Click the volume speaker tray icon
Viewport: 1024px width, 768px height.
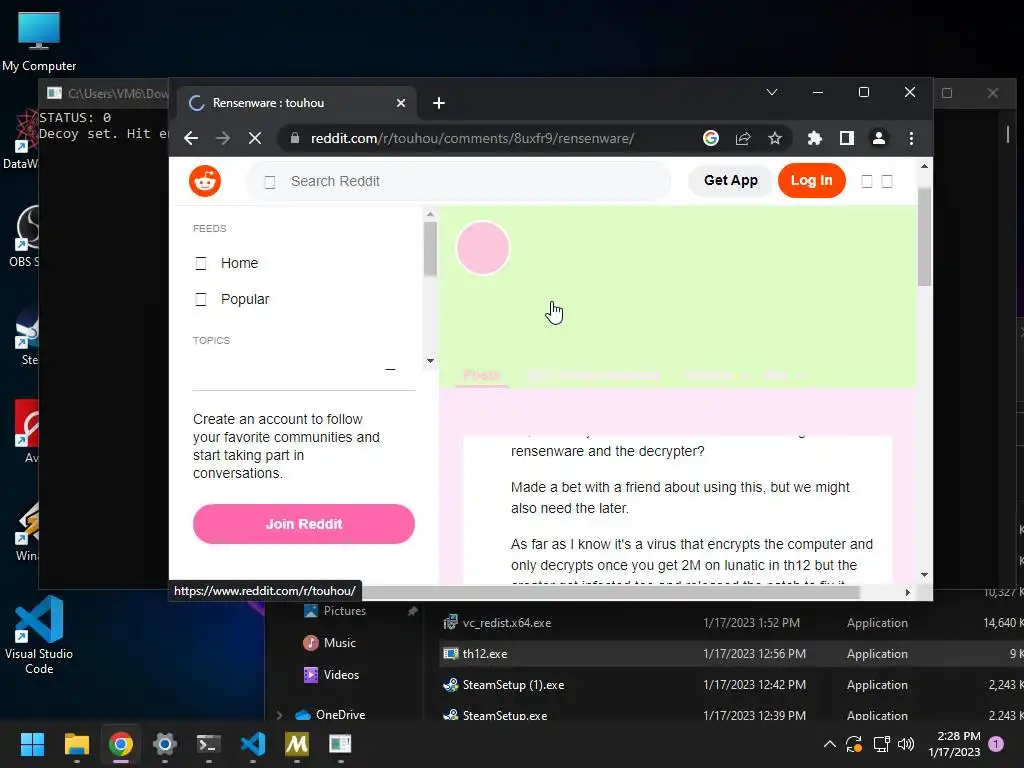coord(906,744)
